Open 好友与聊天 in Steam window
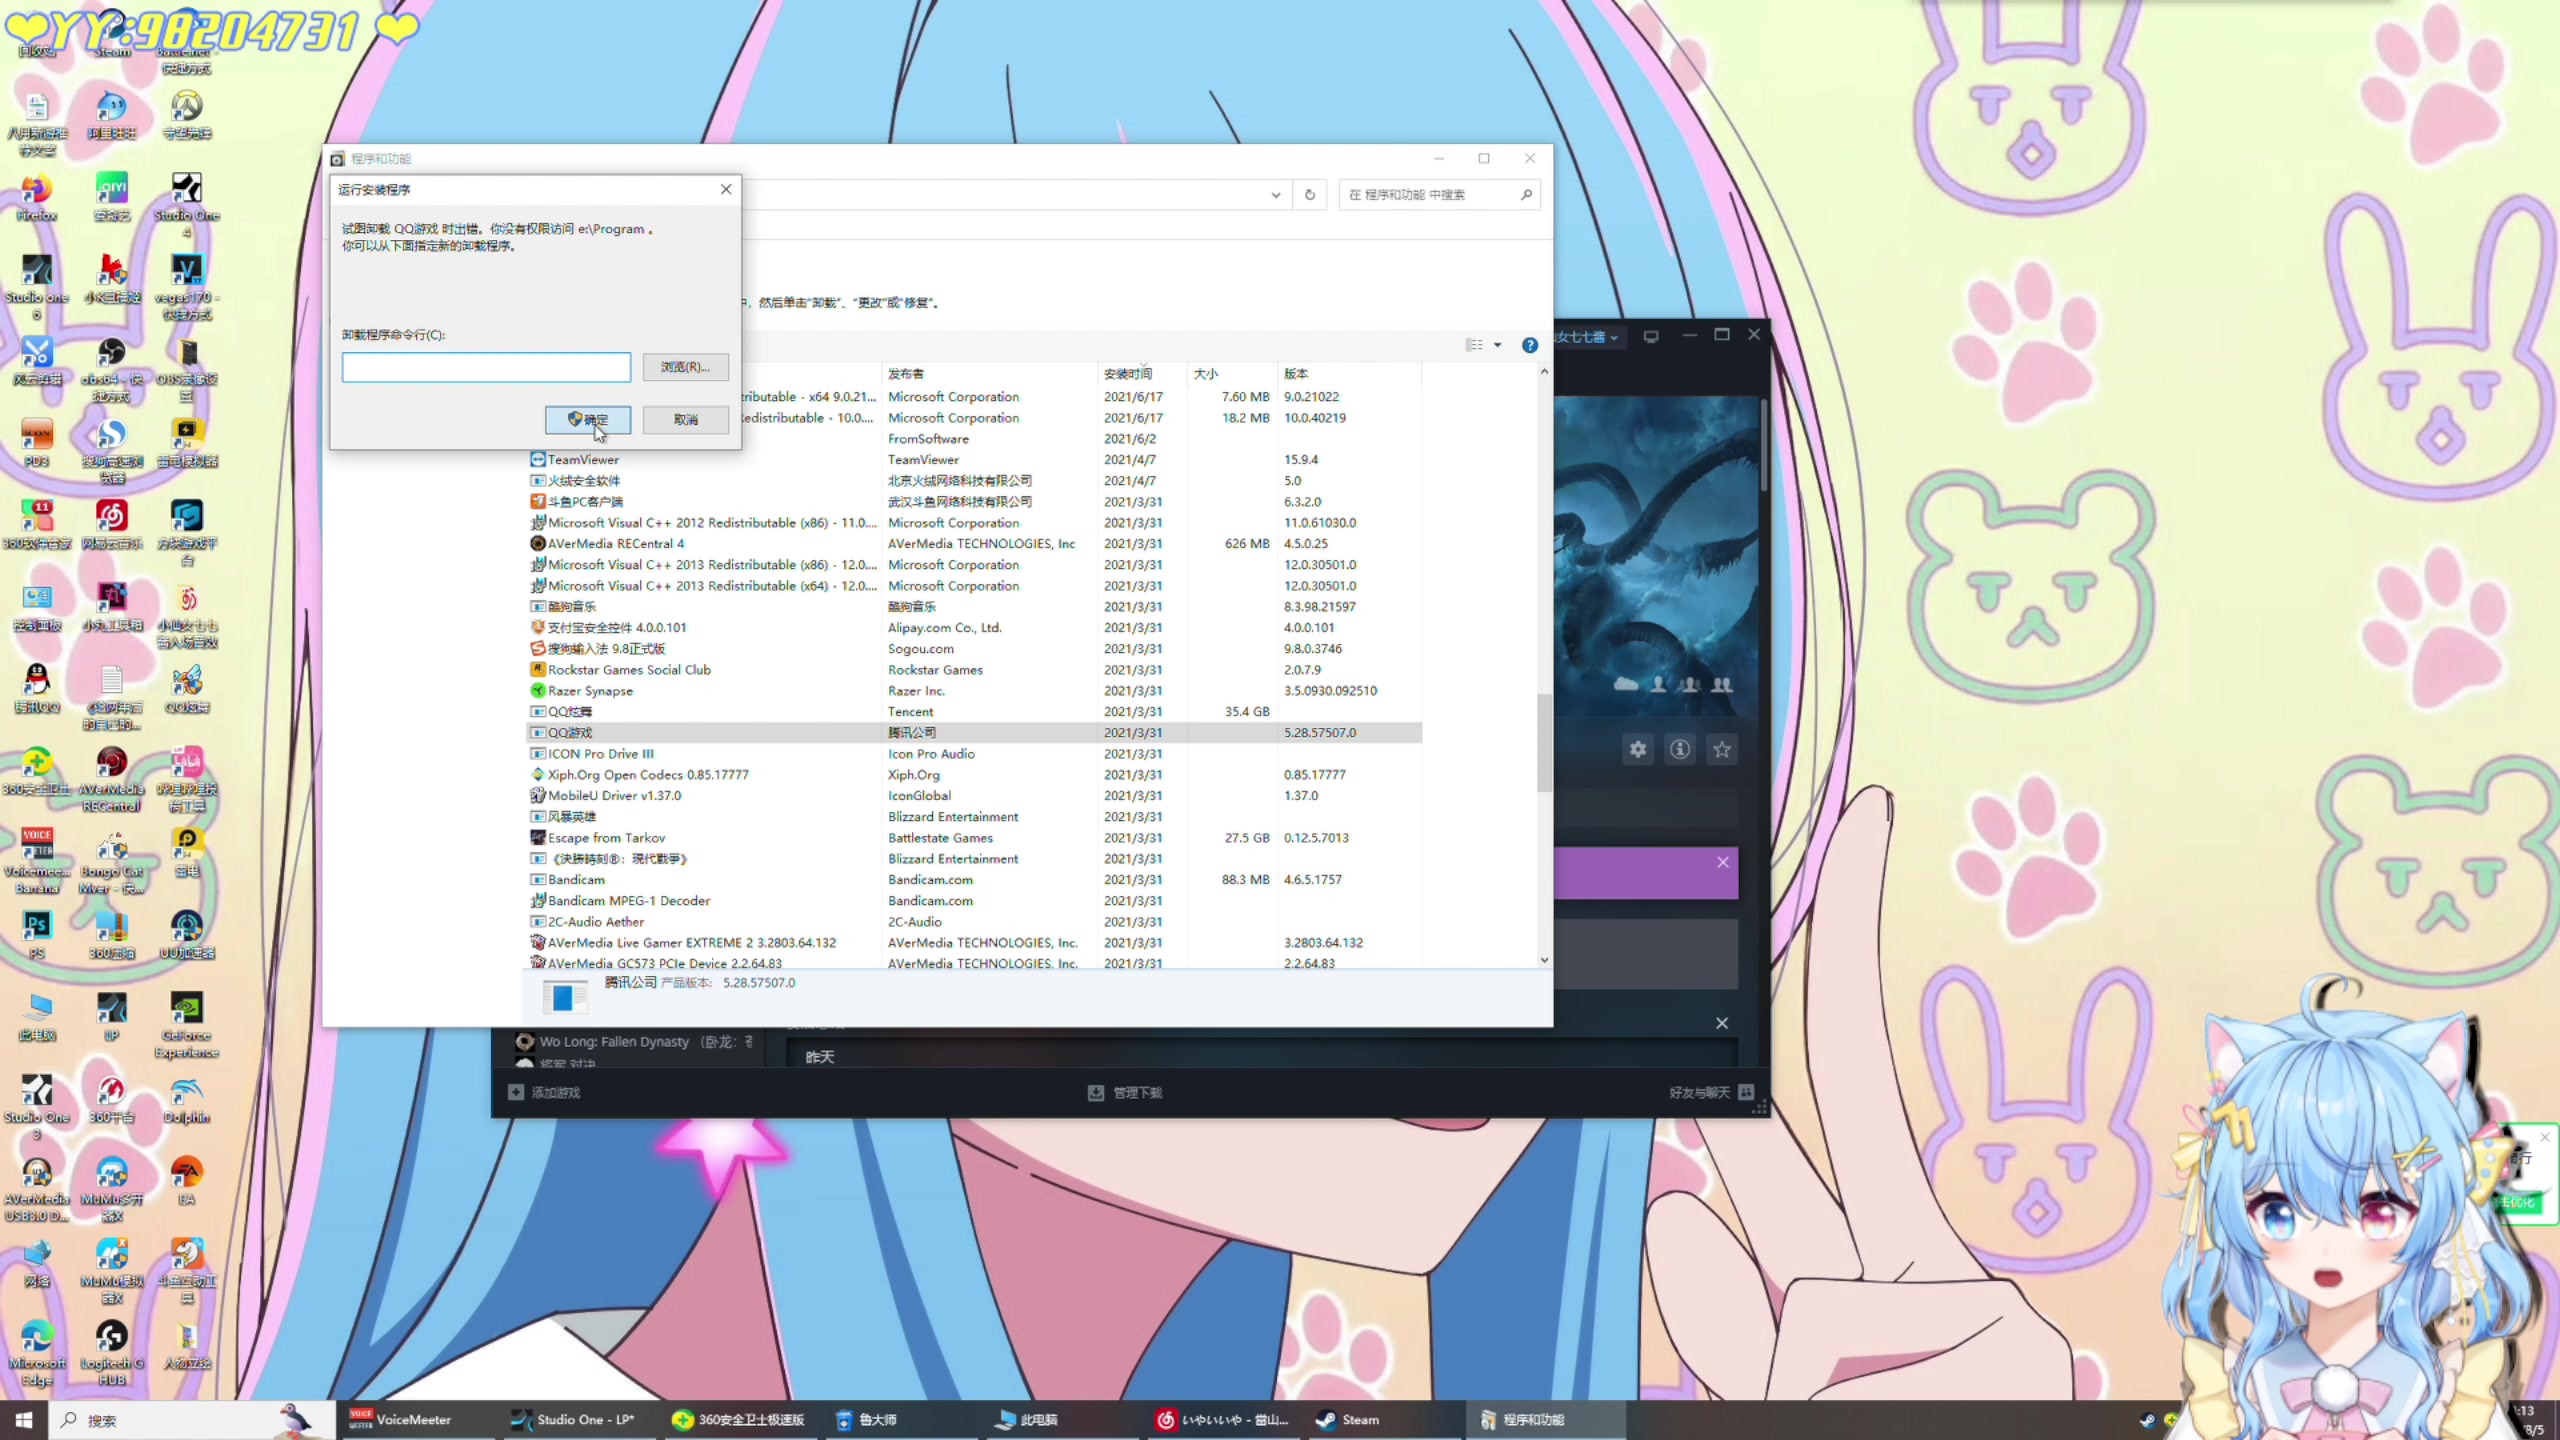 [1711, 1093]
